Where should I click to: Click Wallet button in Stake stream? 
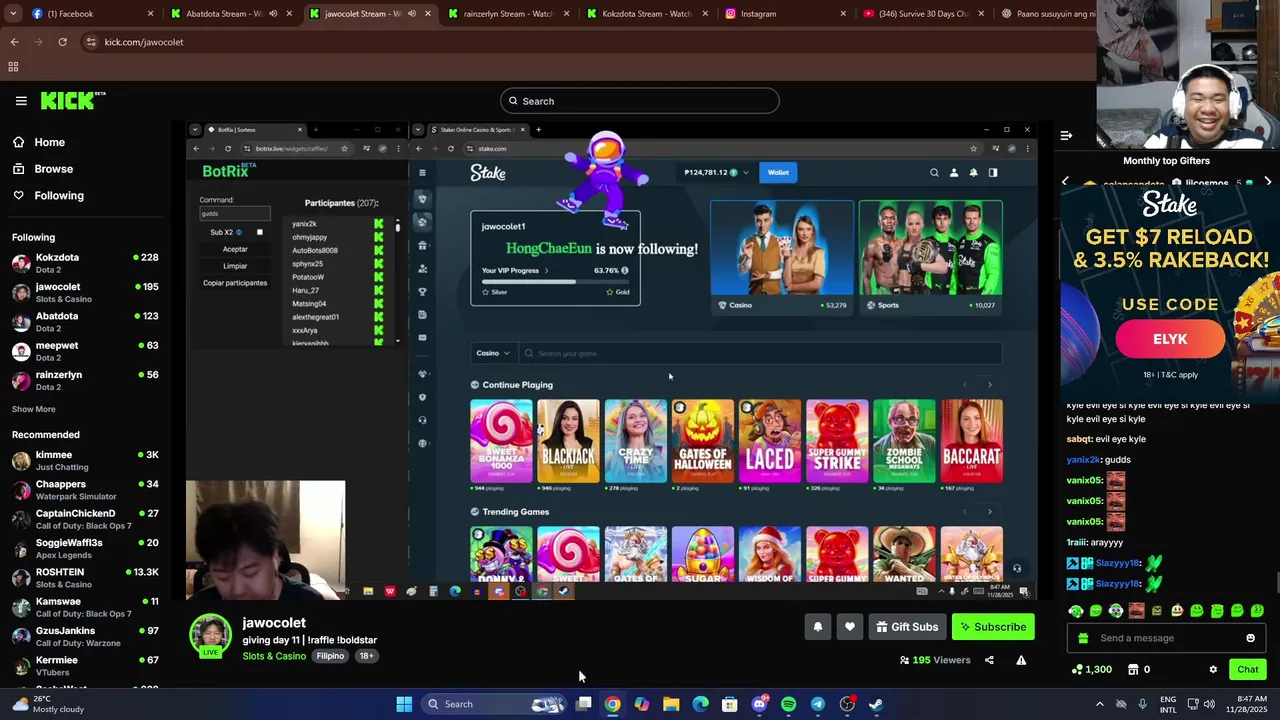click(778, 172)
